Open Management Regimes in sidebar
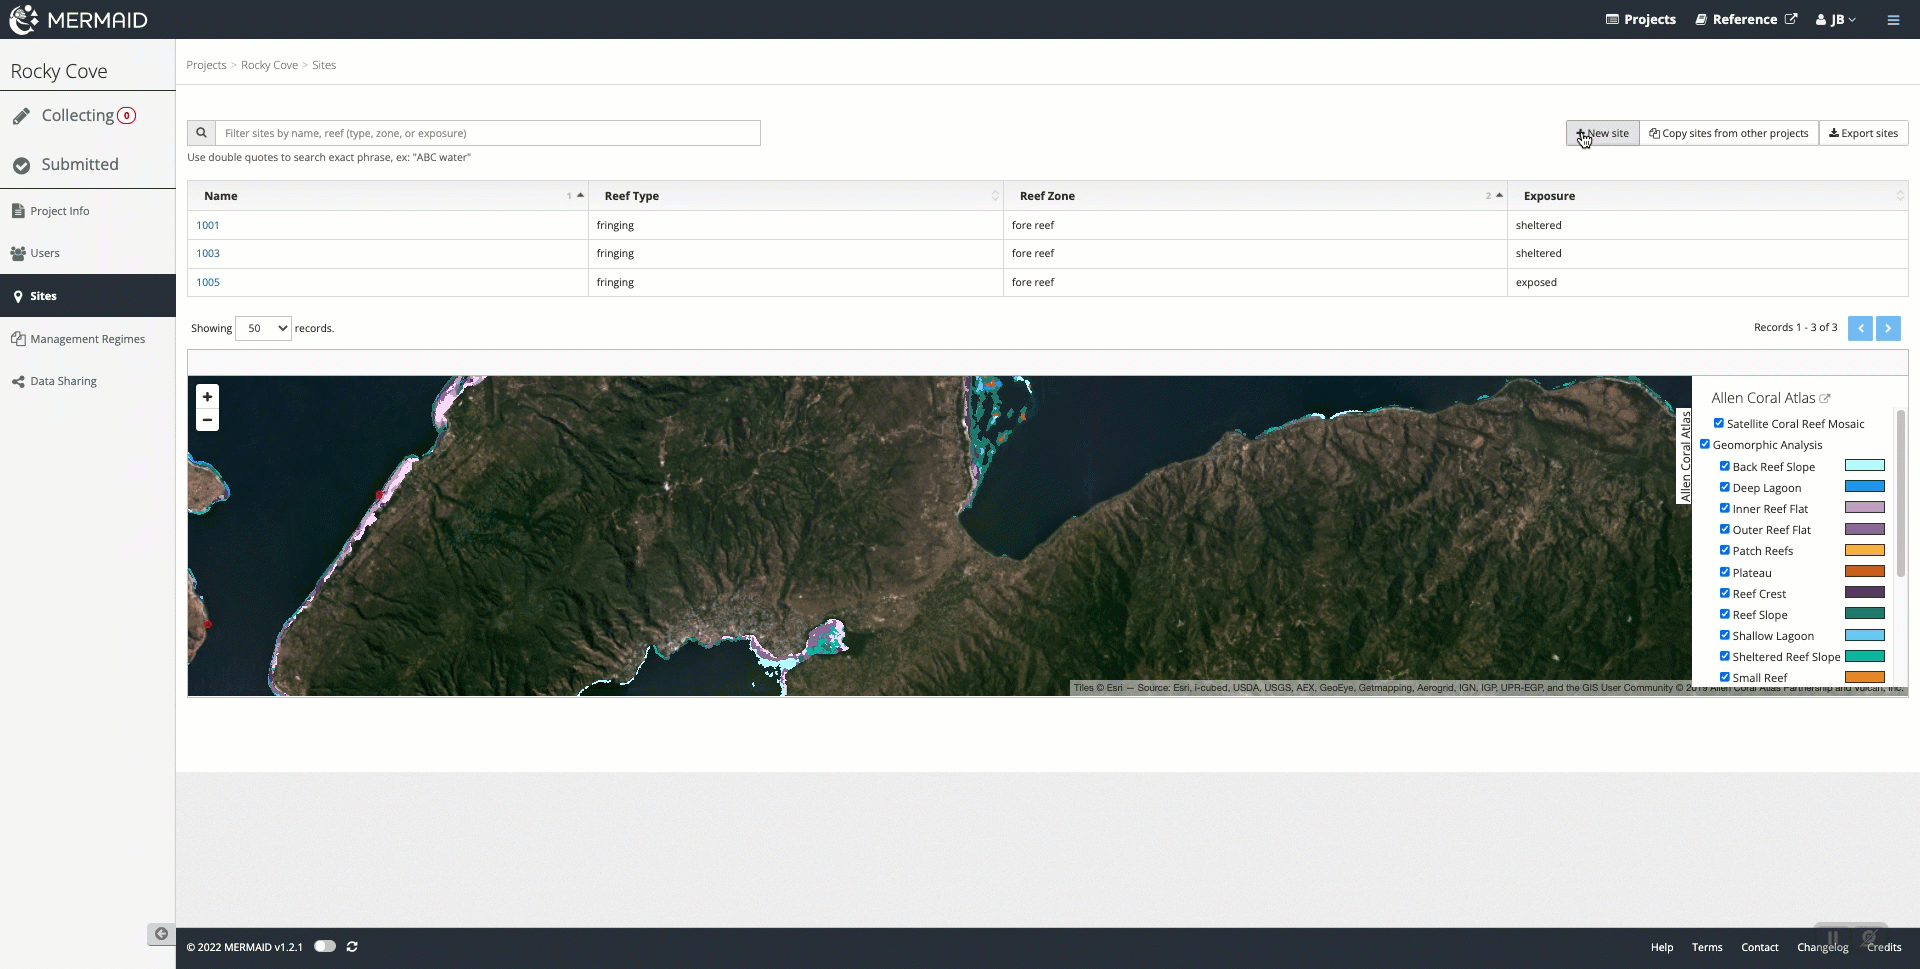Image resolution: width=1920 pixels, height=969 pixels. click(x=87, y=339)
